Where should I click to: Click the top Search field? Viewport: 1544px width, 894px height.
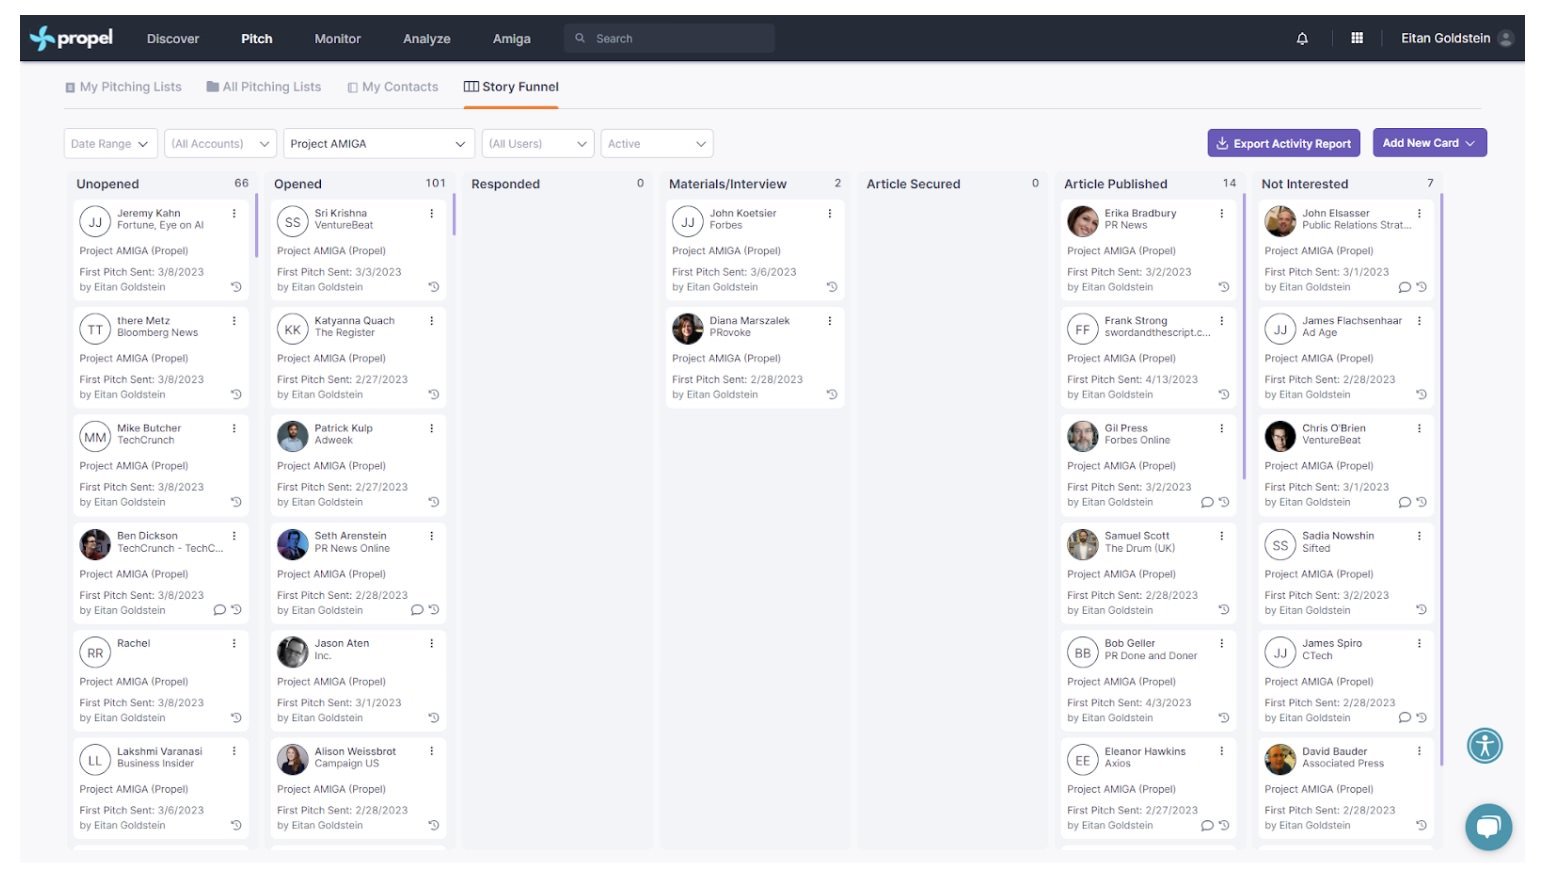[669, 38]
